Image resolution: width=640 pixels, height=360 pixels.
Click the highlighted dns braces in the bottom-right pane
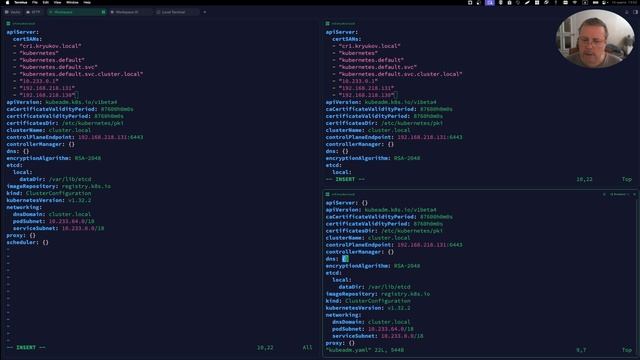point(345,259)
